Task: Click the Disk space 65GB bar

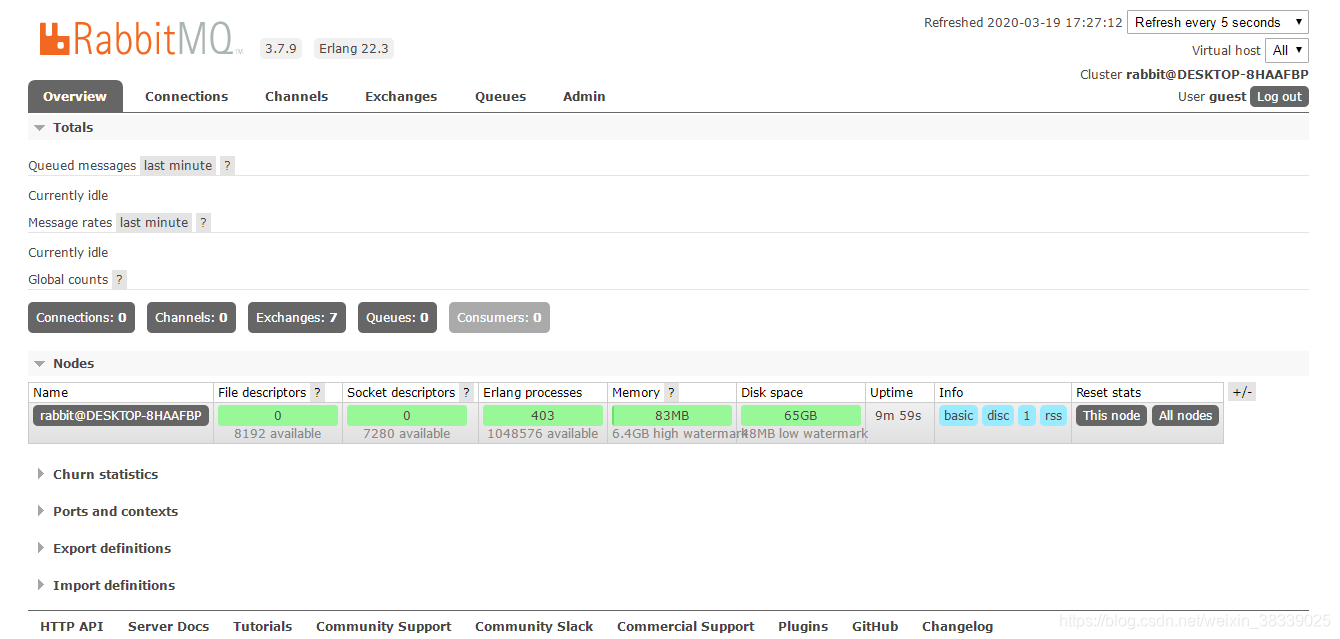Action: tap(801, 416)
